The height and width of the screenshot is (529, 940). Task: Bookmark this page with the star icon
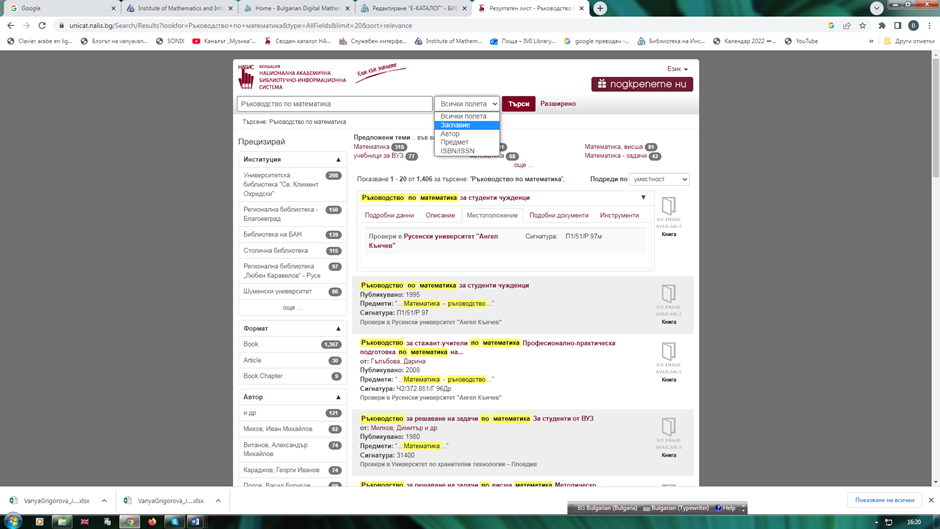pos(863,25)
